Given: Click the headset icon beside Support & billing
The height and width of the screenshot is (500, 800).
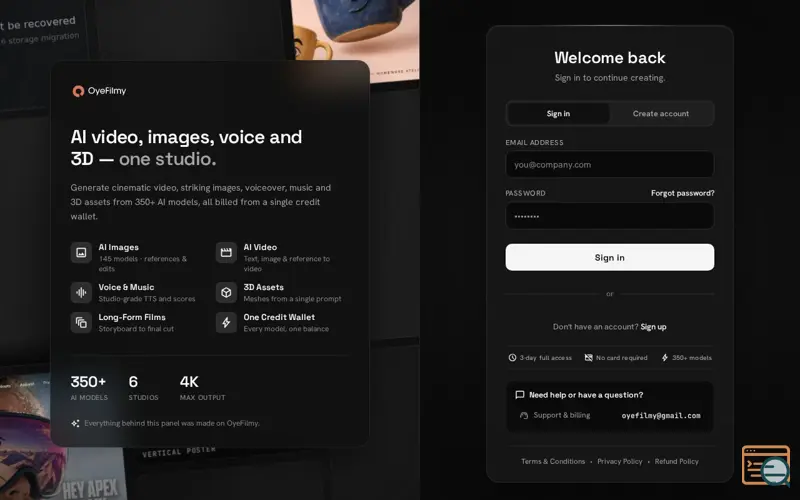Looking at the screenshot, I should pyautogui.click(x=523, y=415).
